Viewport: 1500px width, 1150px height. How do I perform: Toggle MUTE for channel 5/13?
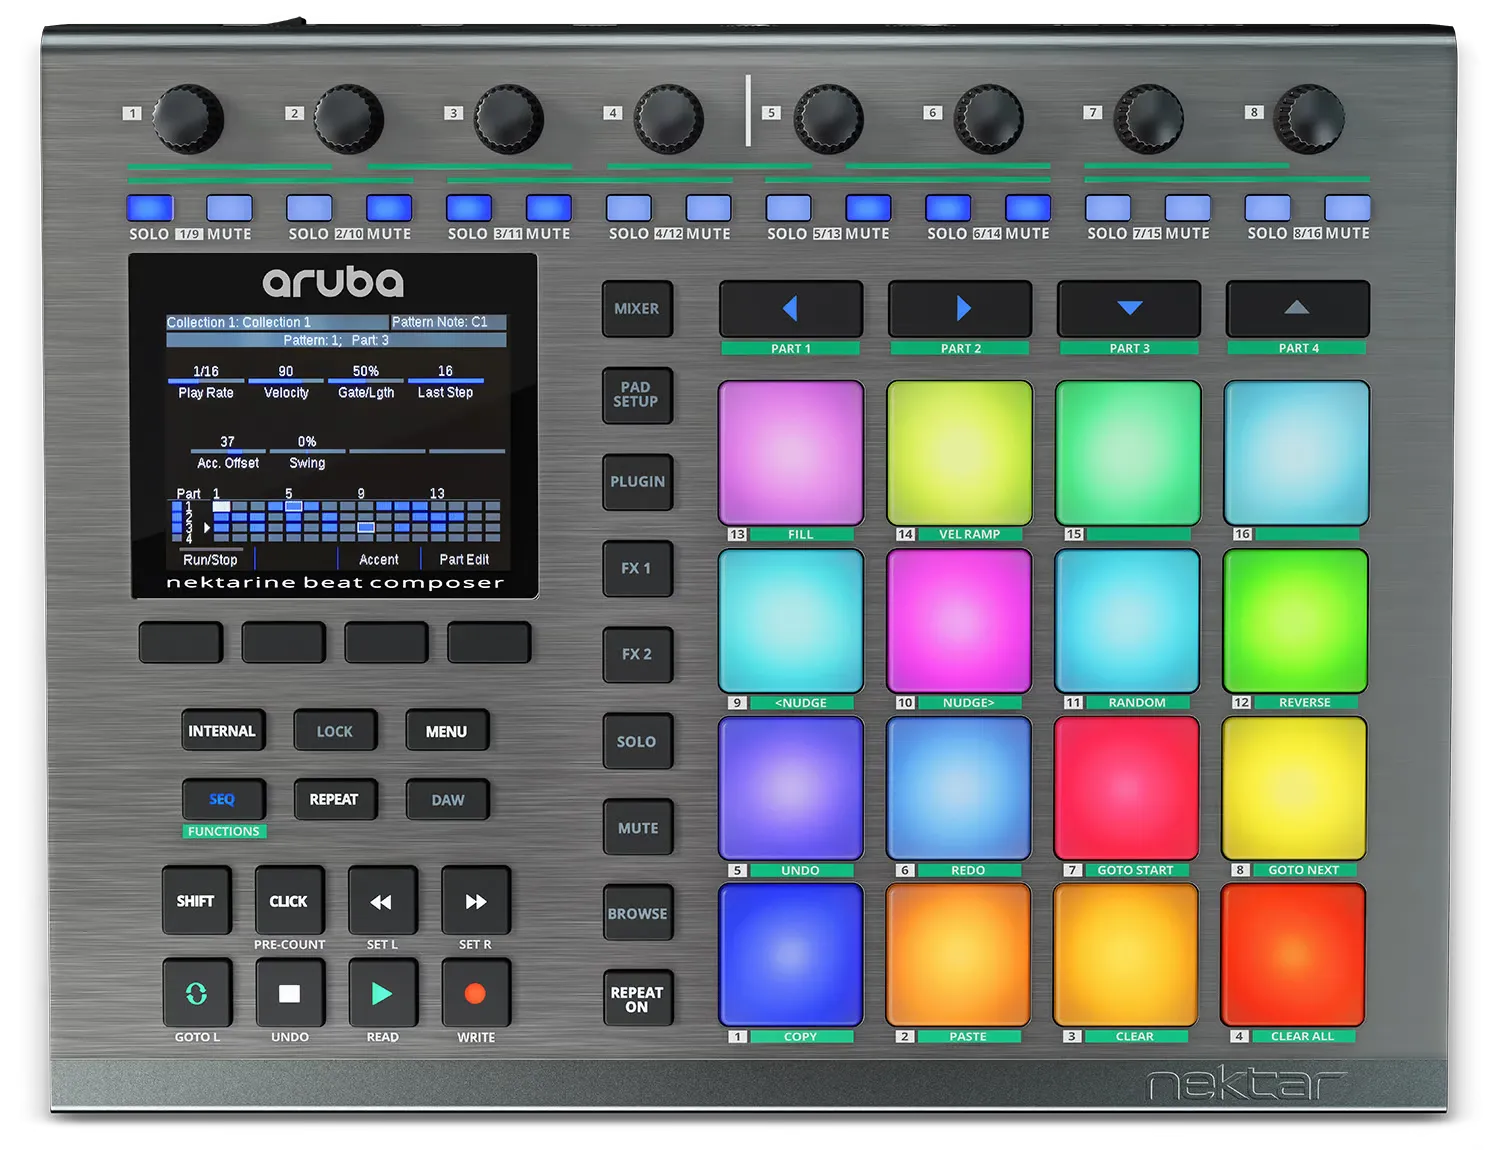868,208
